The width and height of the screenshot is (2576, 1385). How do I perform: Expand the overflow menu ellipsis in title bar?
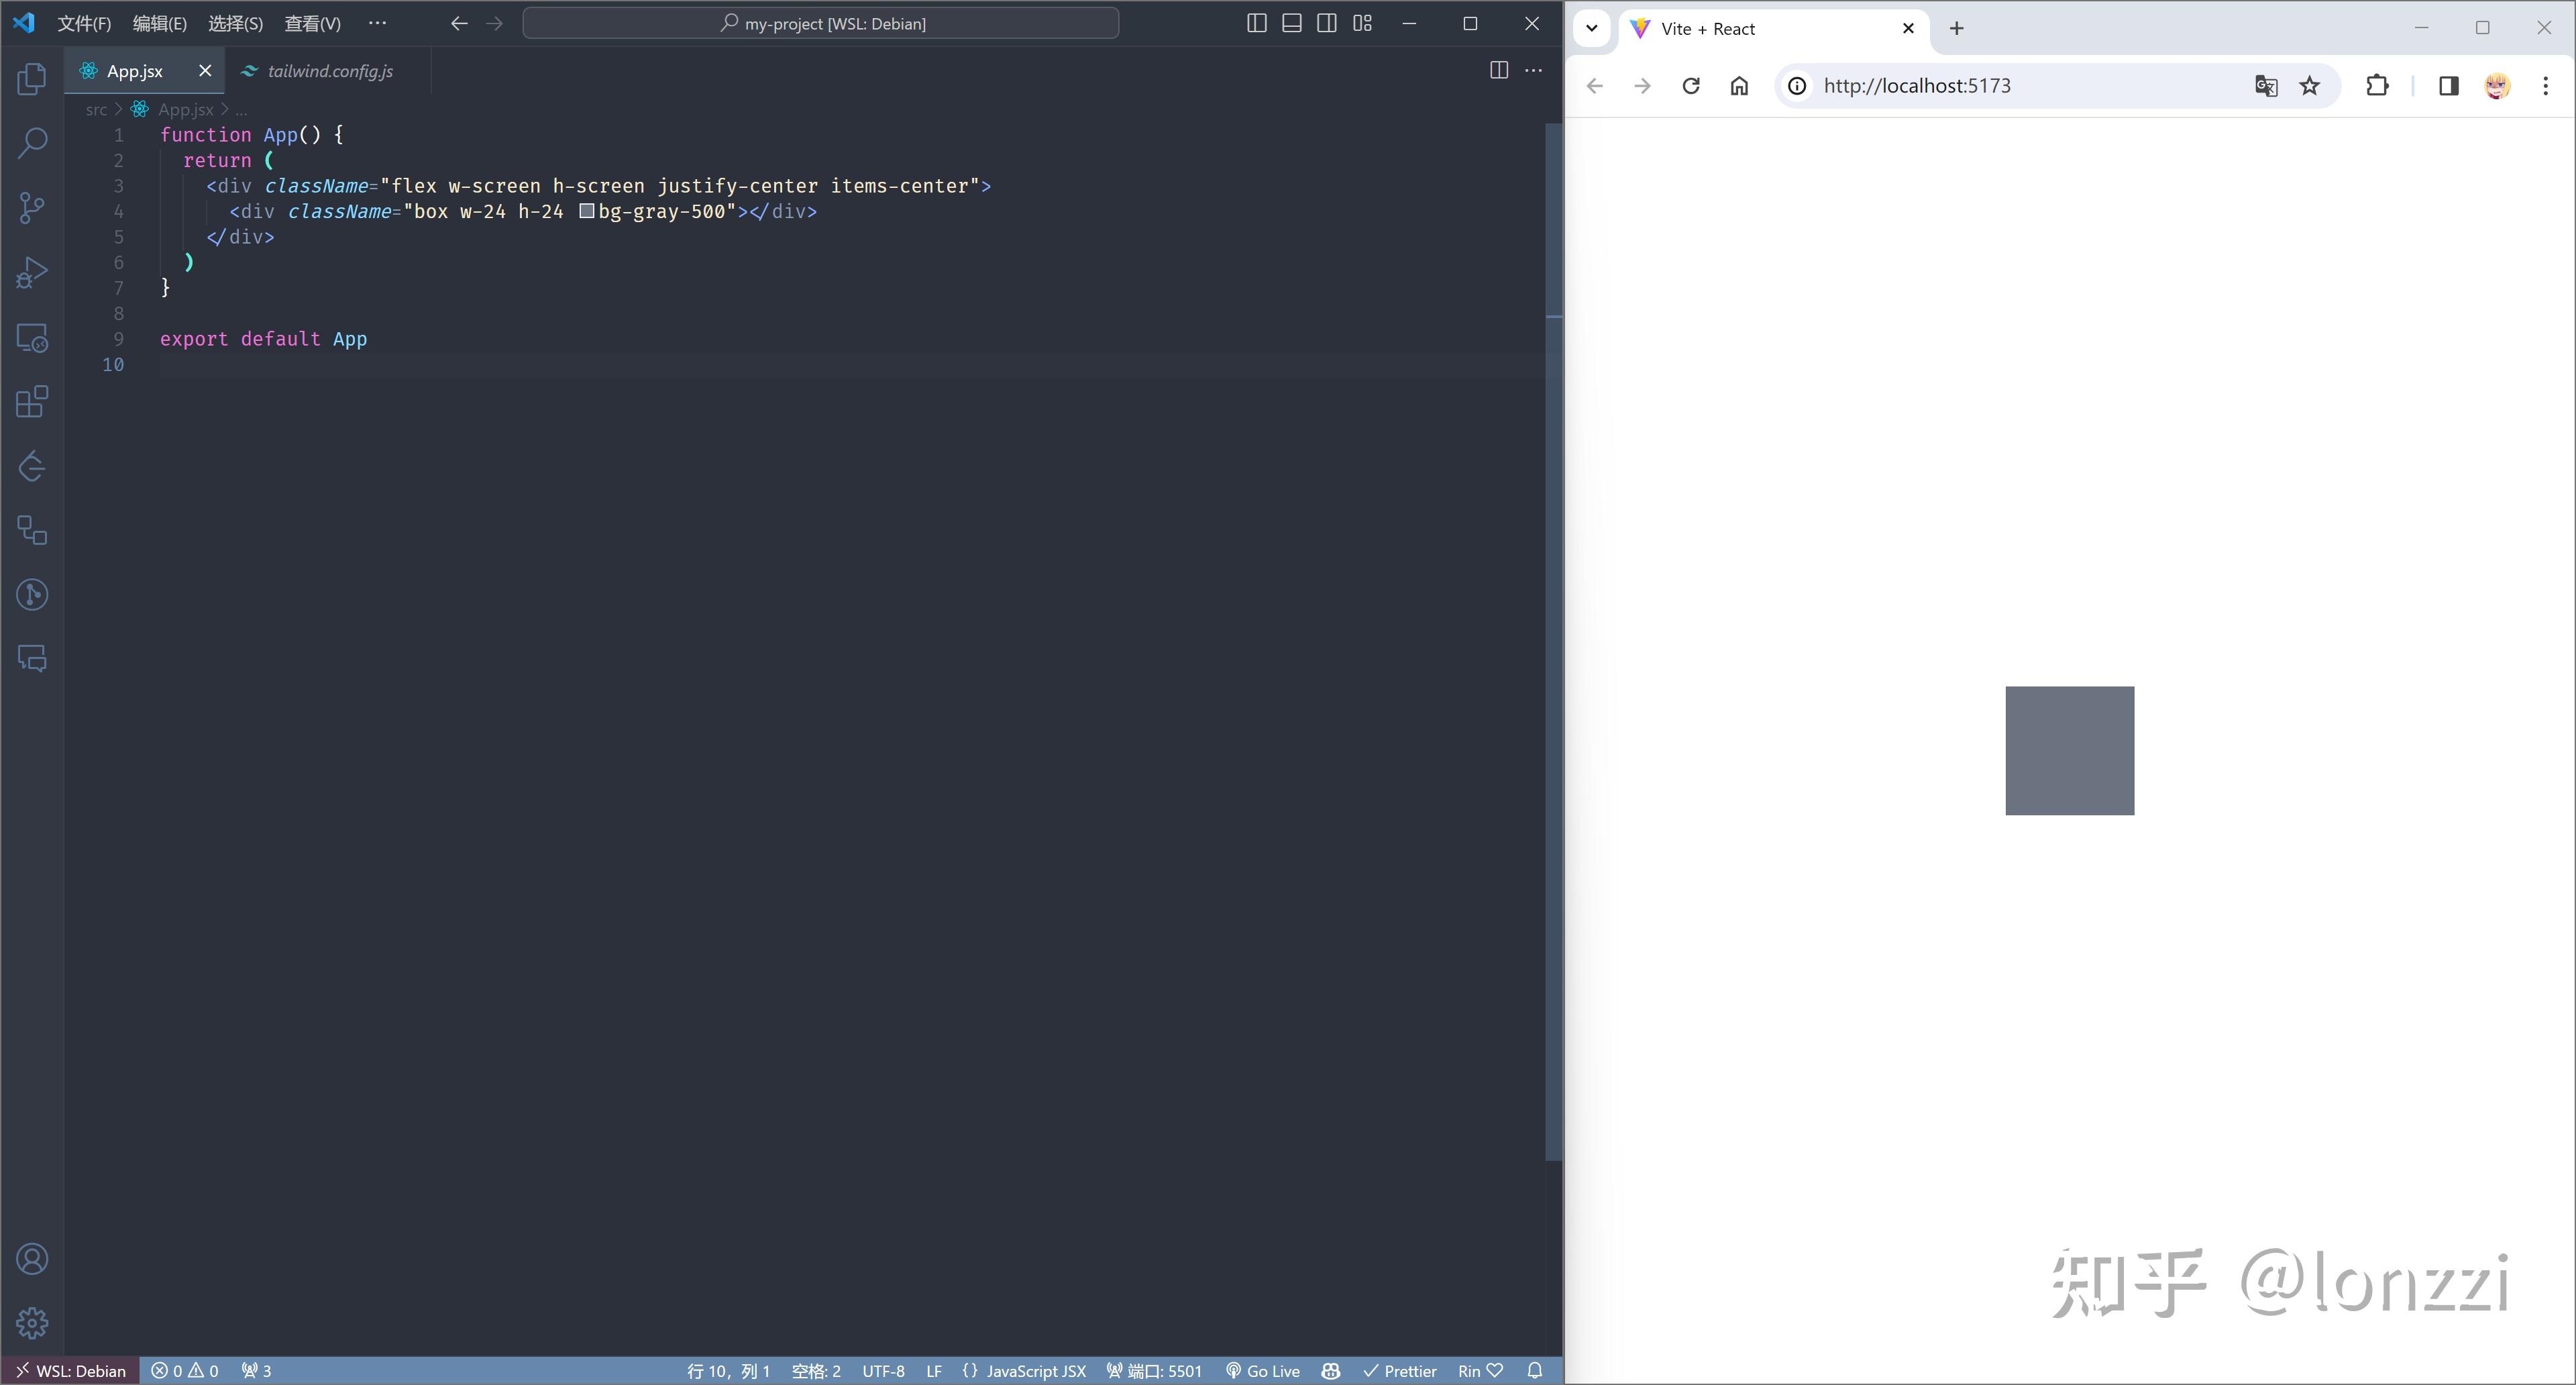[377, 23]
